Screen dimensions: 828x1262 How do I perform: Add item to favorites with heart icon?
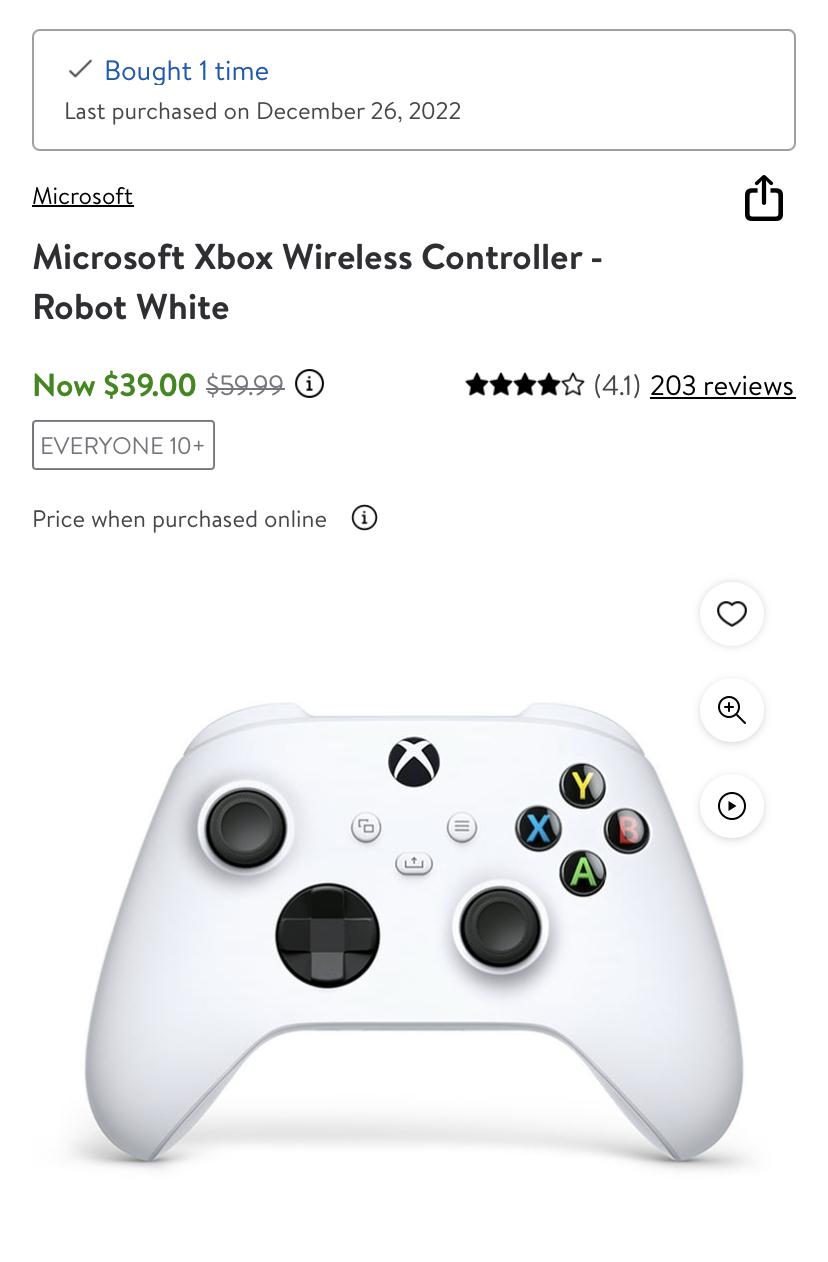pos(731,614)
